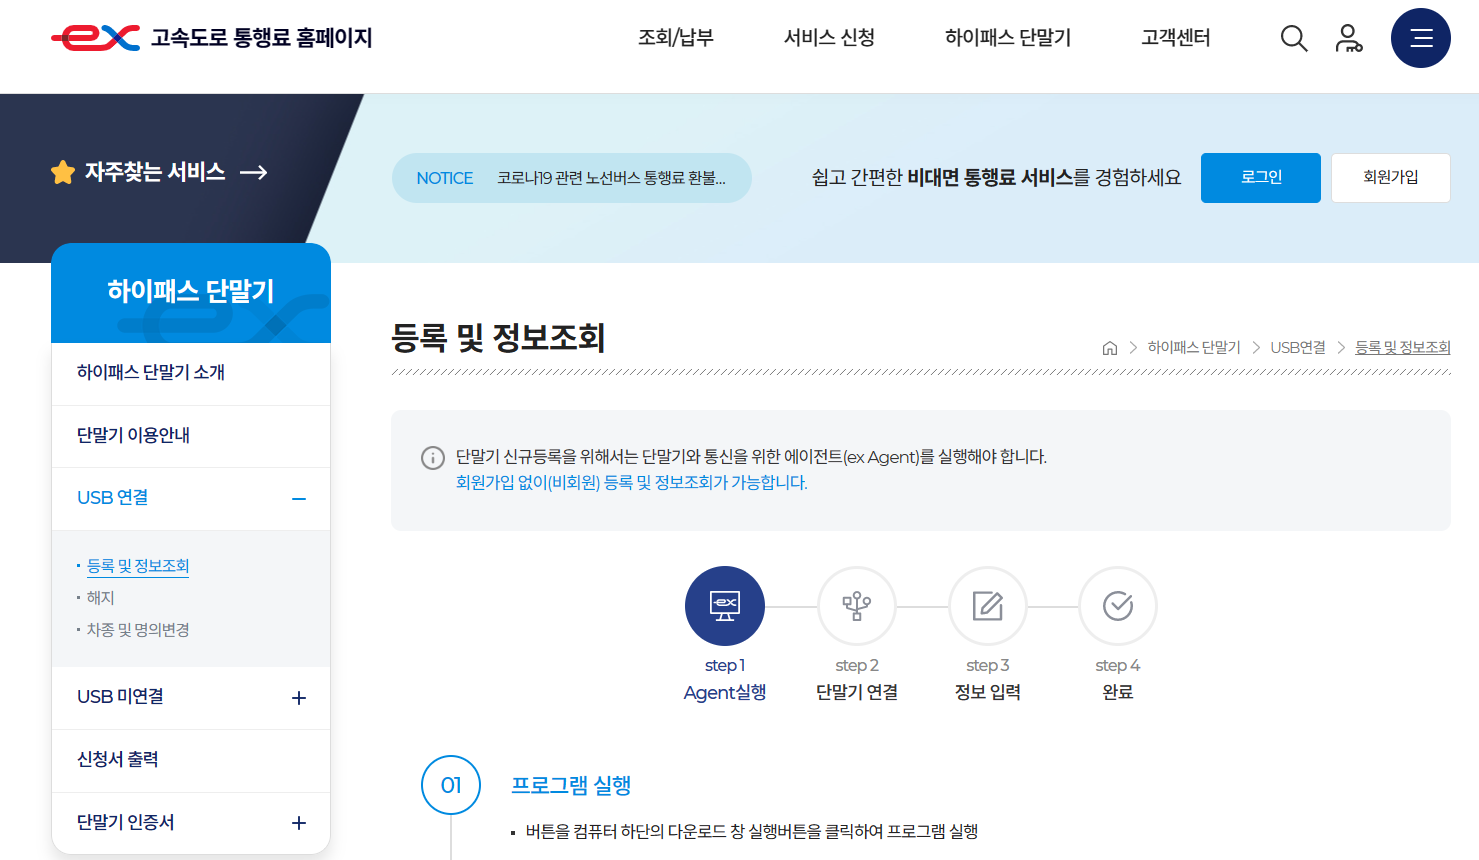Click the user account icon
The image size is (1479, 860).
click(x=1349, y=38)
